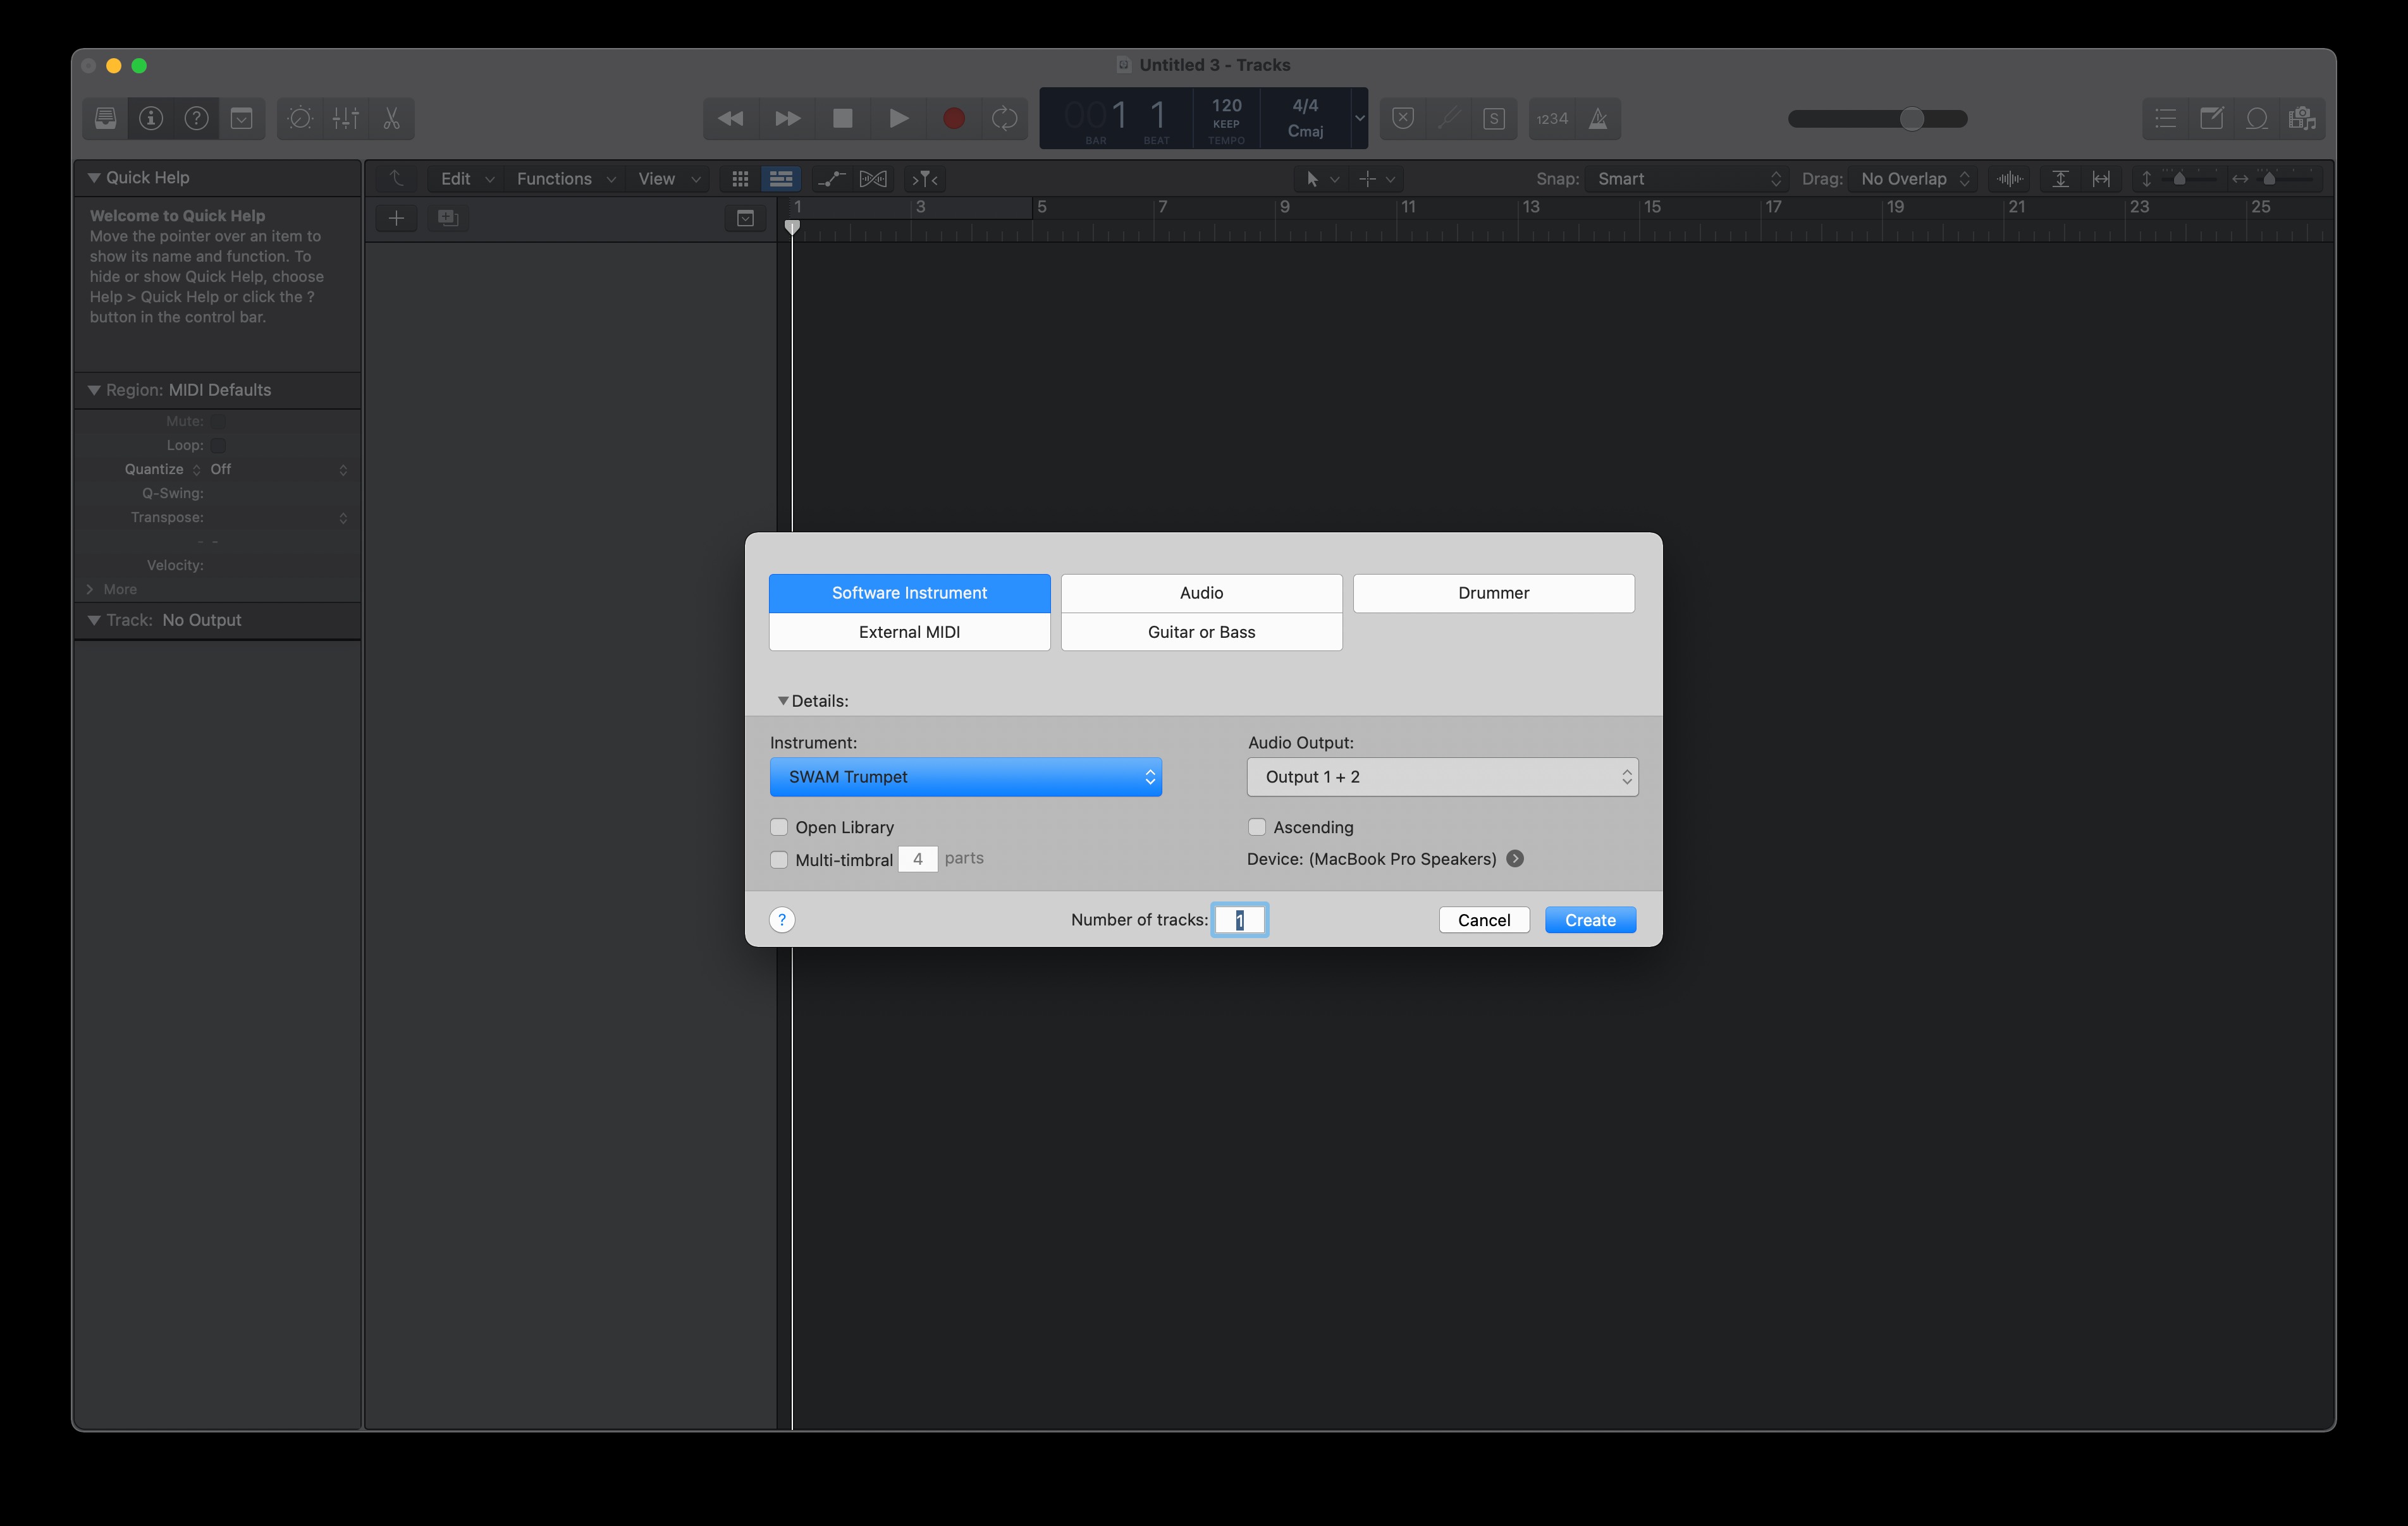Open the Library button in control bar

106,119
